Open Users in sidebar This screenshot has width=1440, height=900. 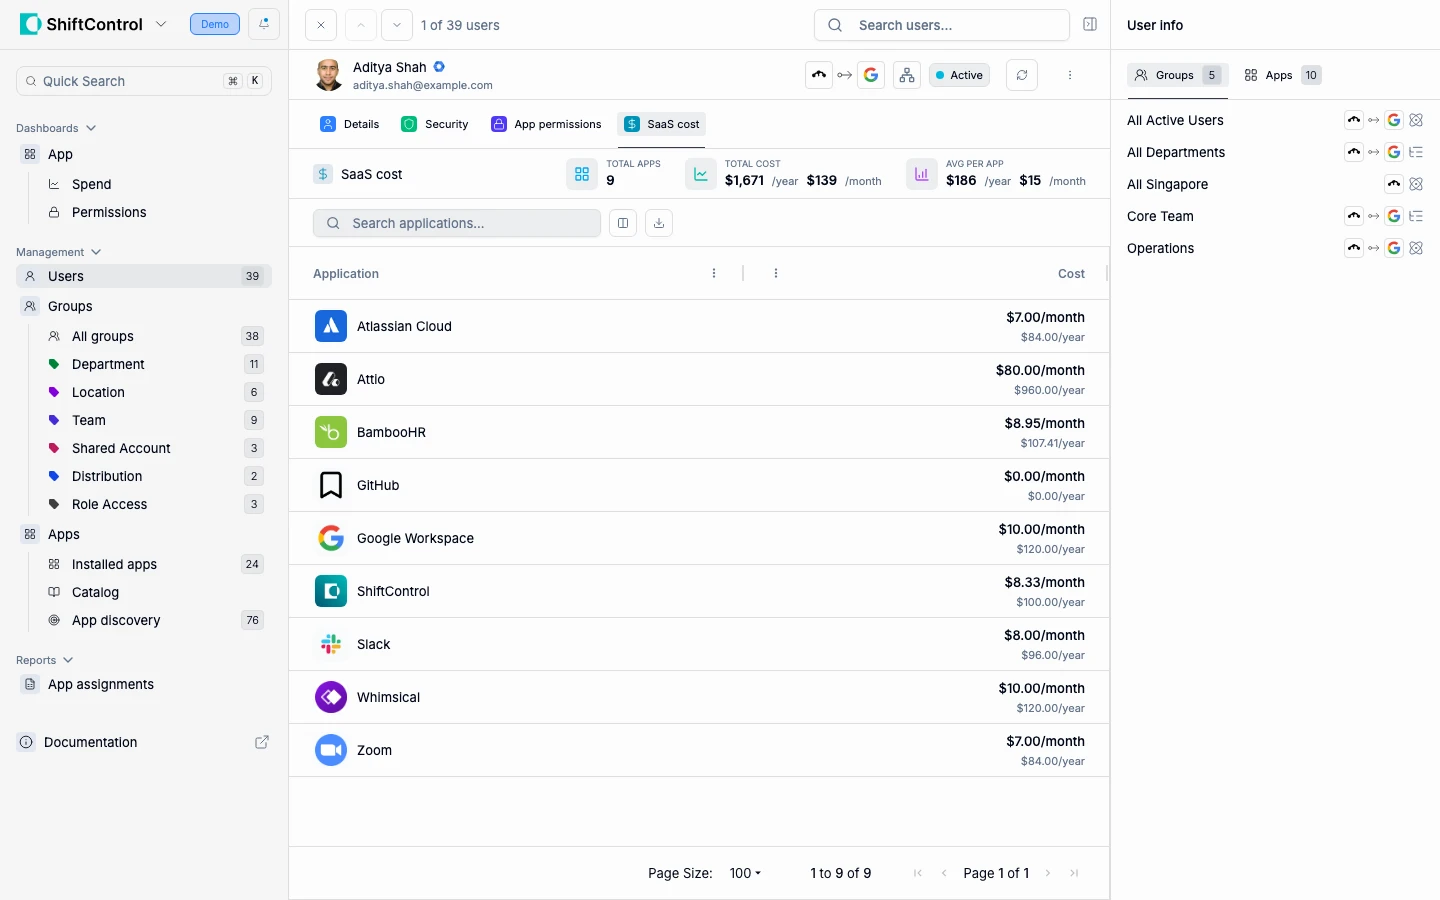144,276
